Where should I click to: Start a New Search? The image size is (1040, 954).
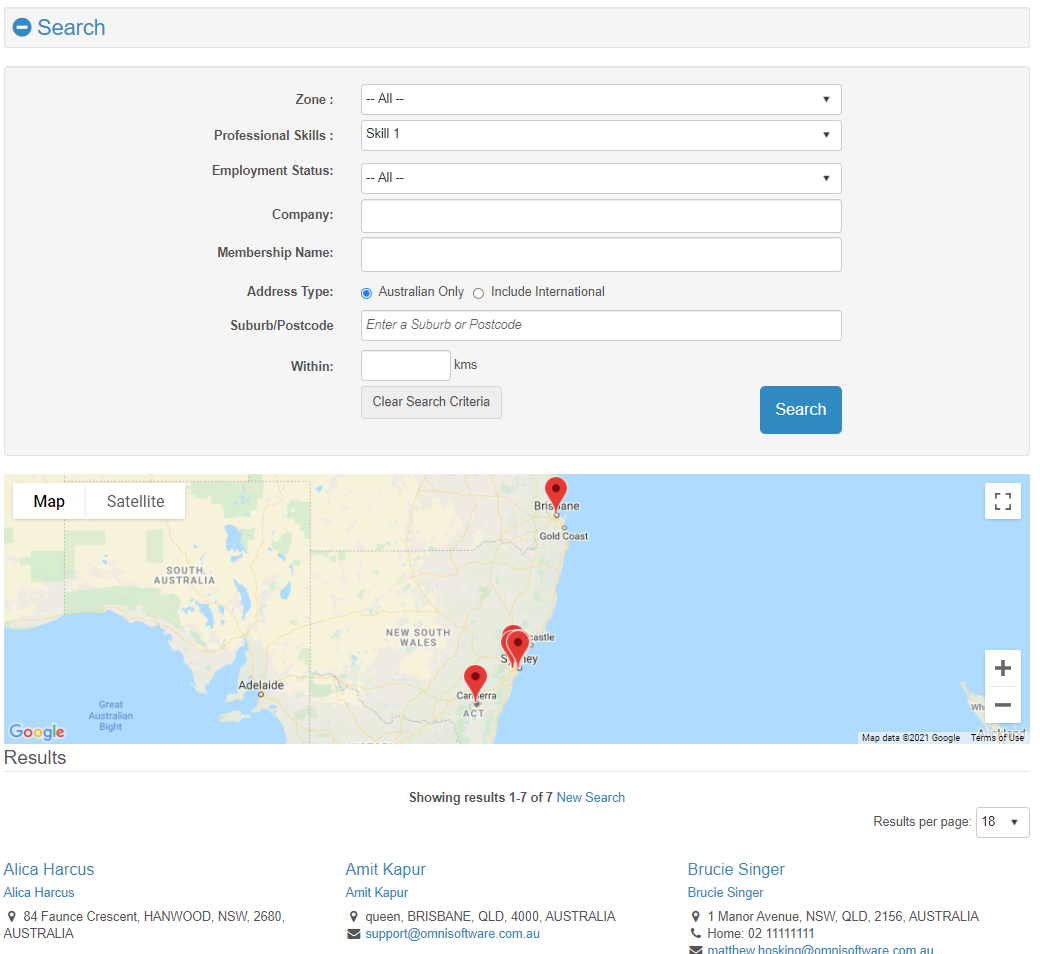pos(590,797)
